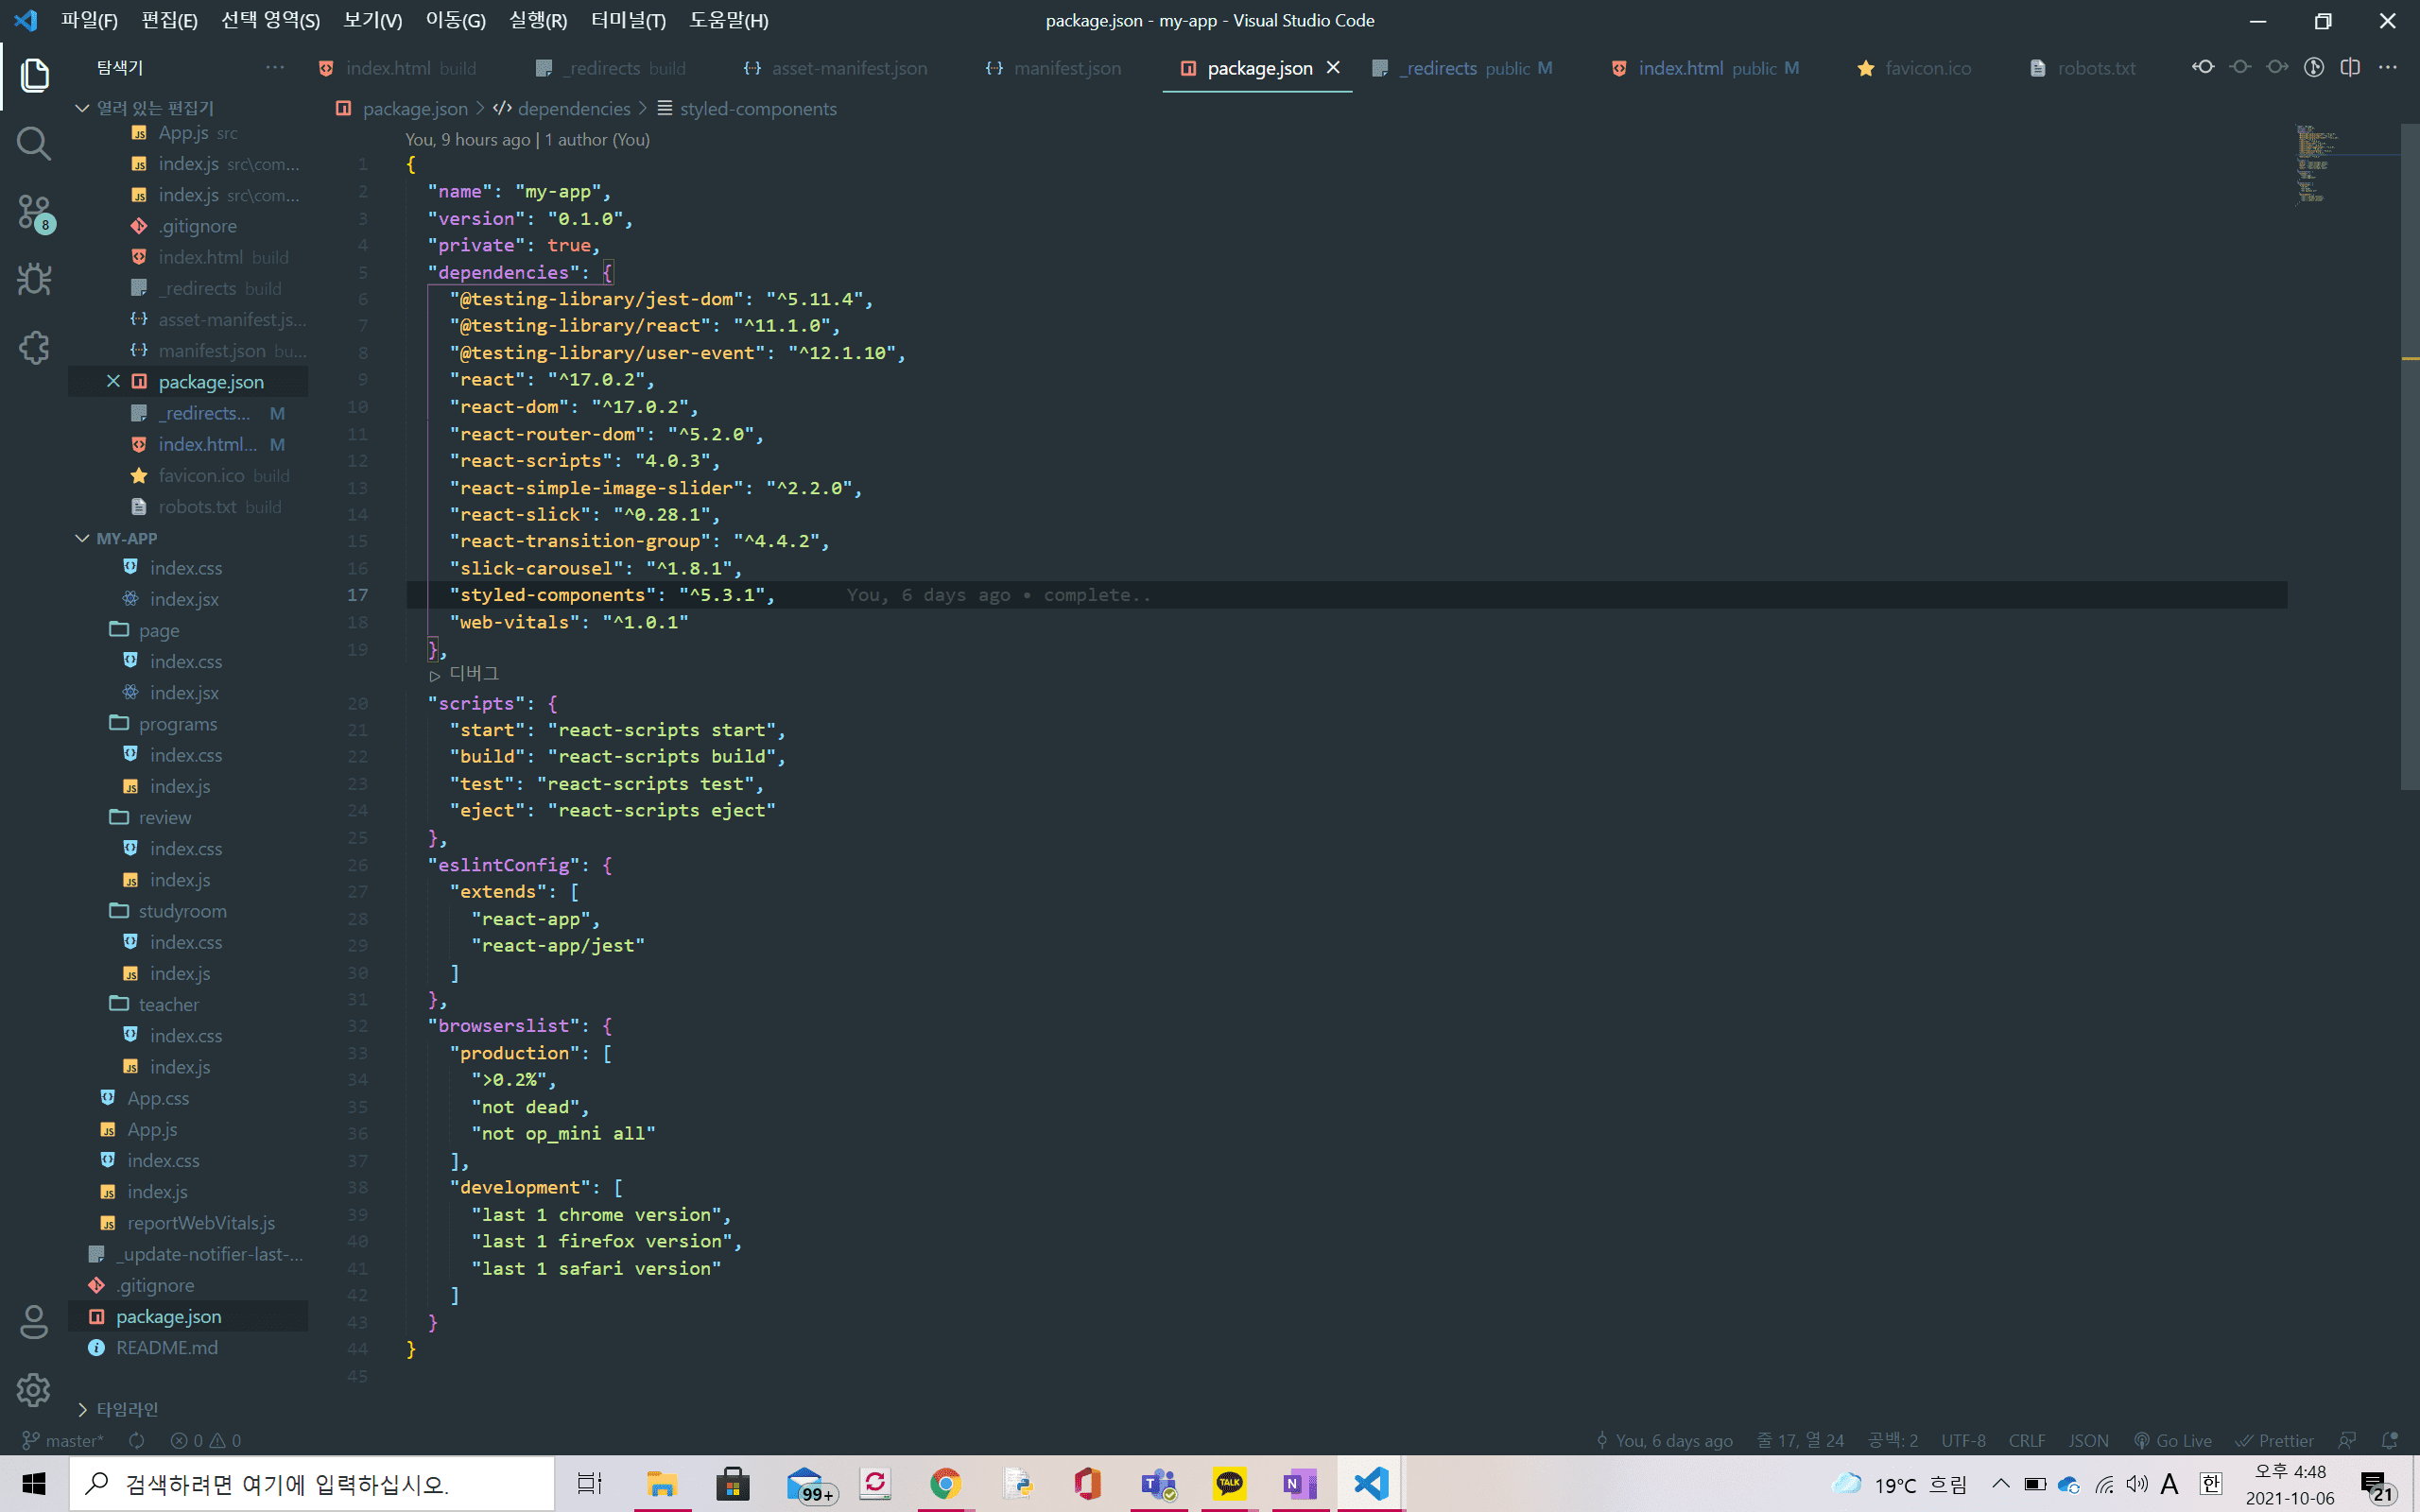Open the Explorer view in activity bar
Screen dimensions: 2420x1512
pyautogui.click(x=34, y=76)
